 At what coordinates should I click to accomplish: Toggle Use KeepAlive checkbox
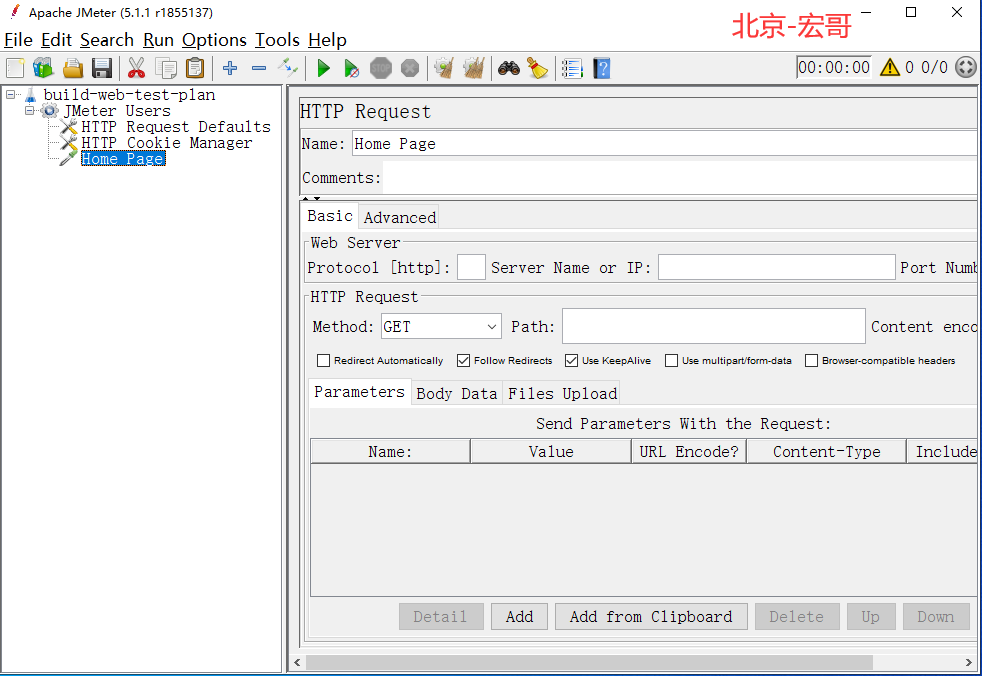[x=571, y=360]
